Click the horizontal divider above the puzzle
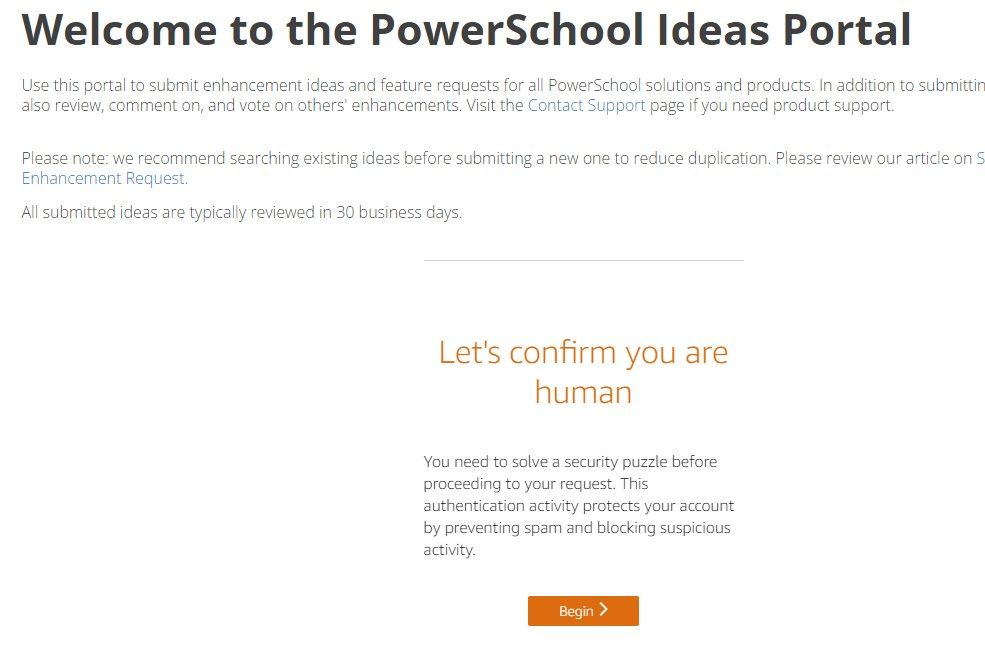The width and height of the screenshot is (985, 652). [x=583, y=261]
